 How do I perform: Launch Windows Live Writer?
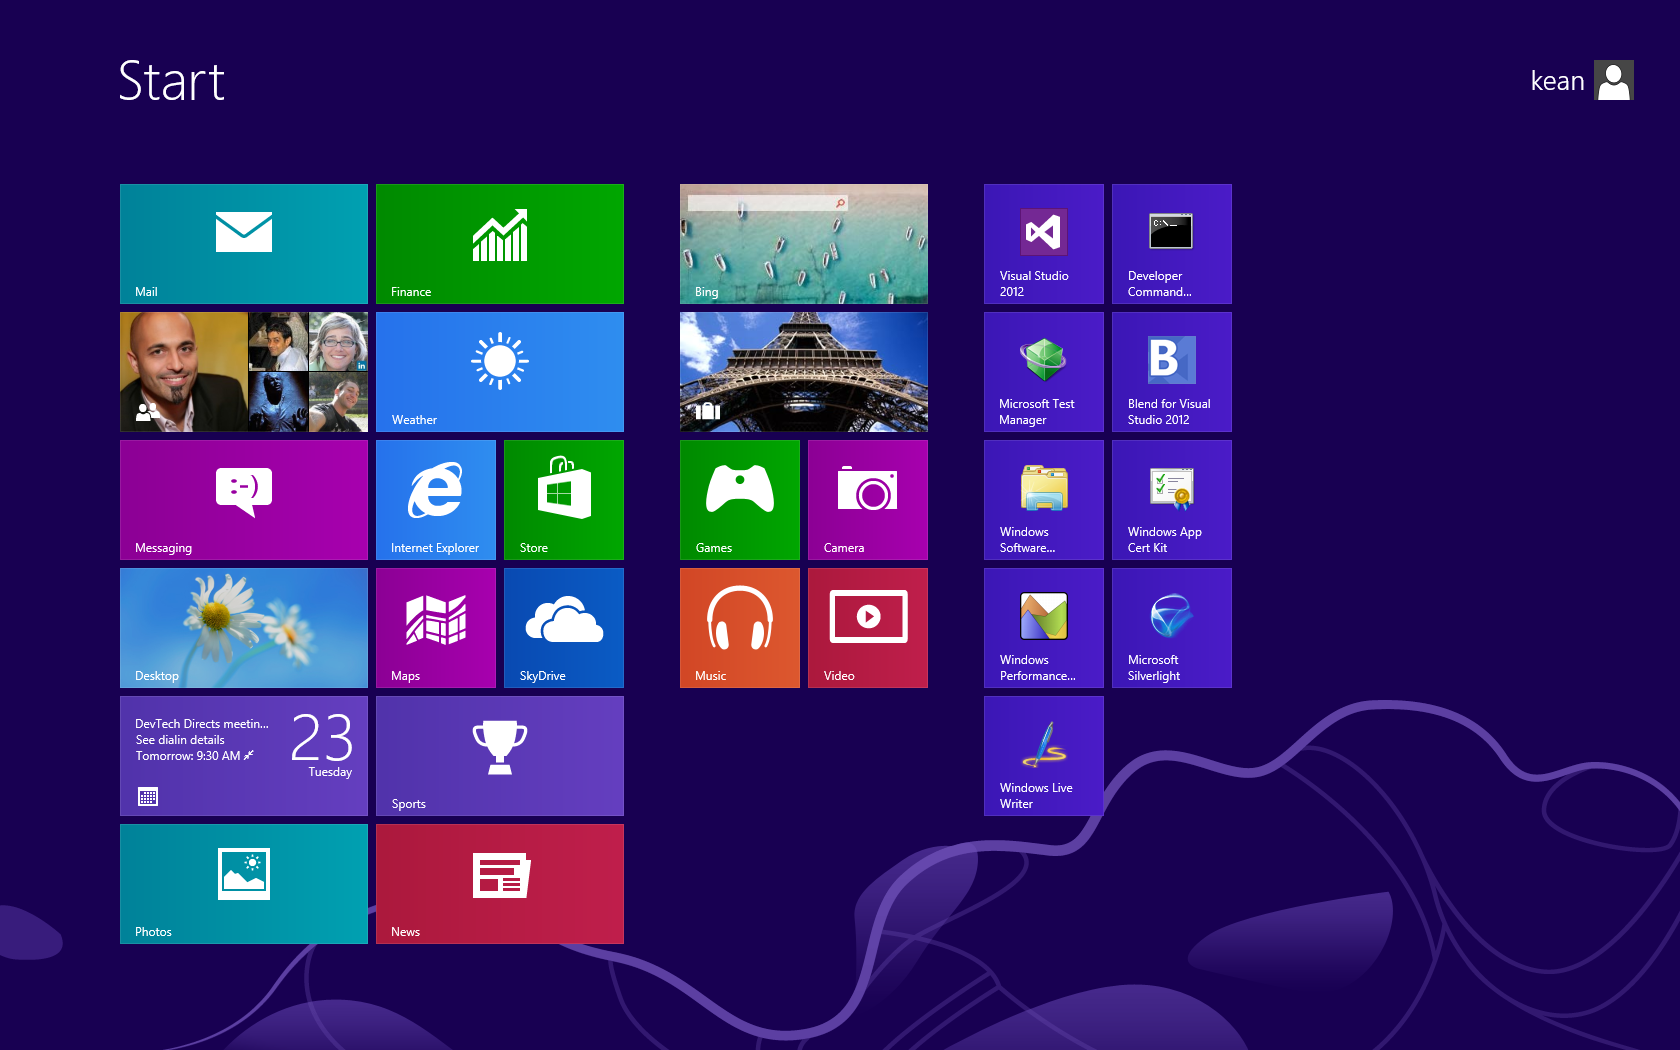point(1043,755)
